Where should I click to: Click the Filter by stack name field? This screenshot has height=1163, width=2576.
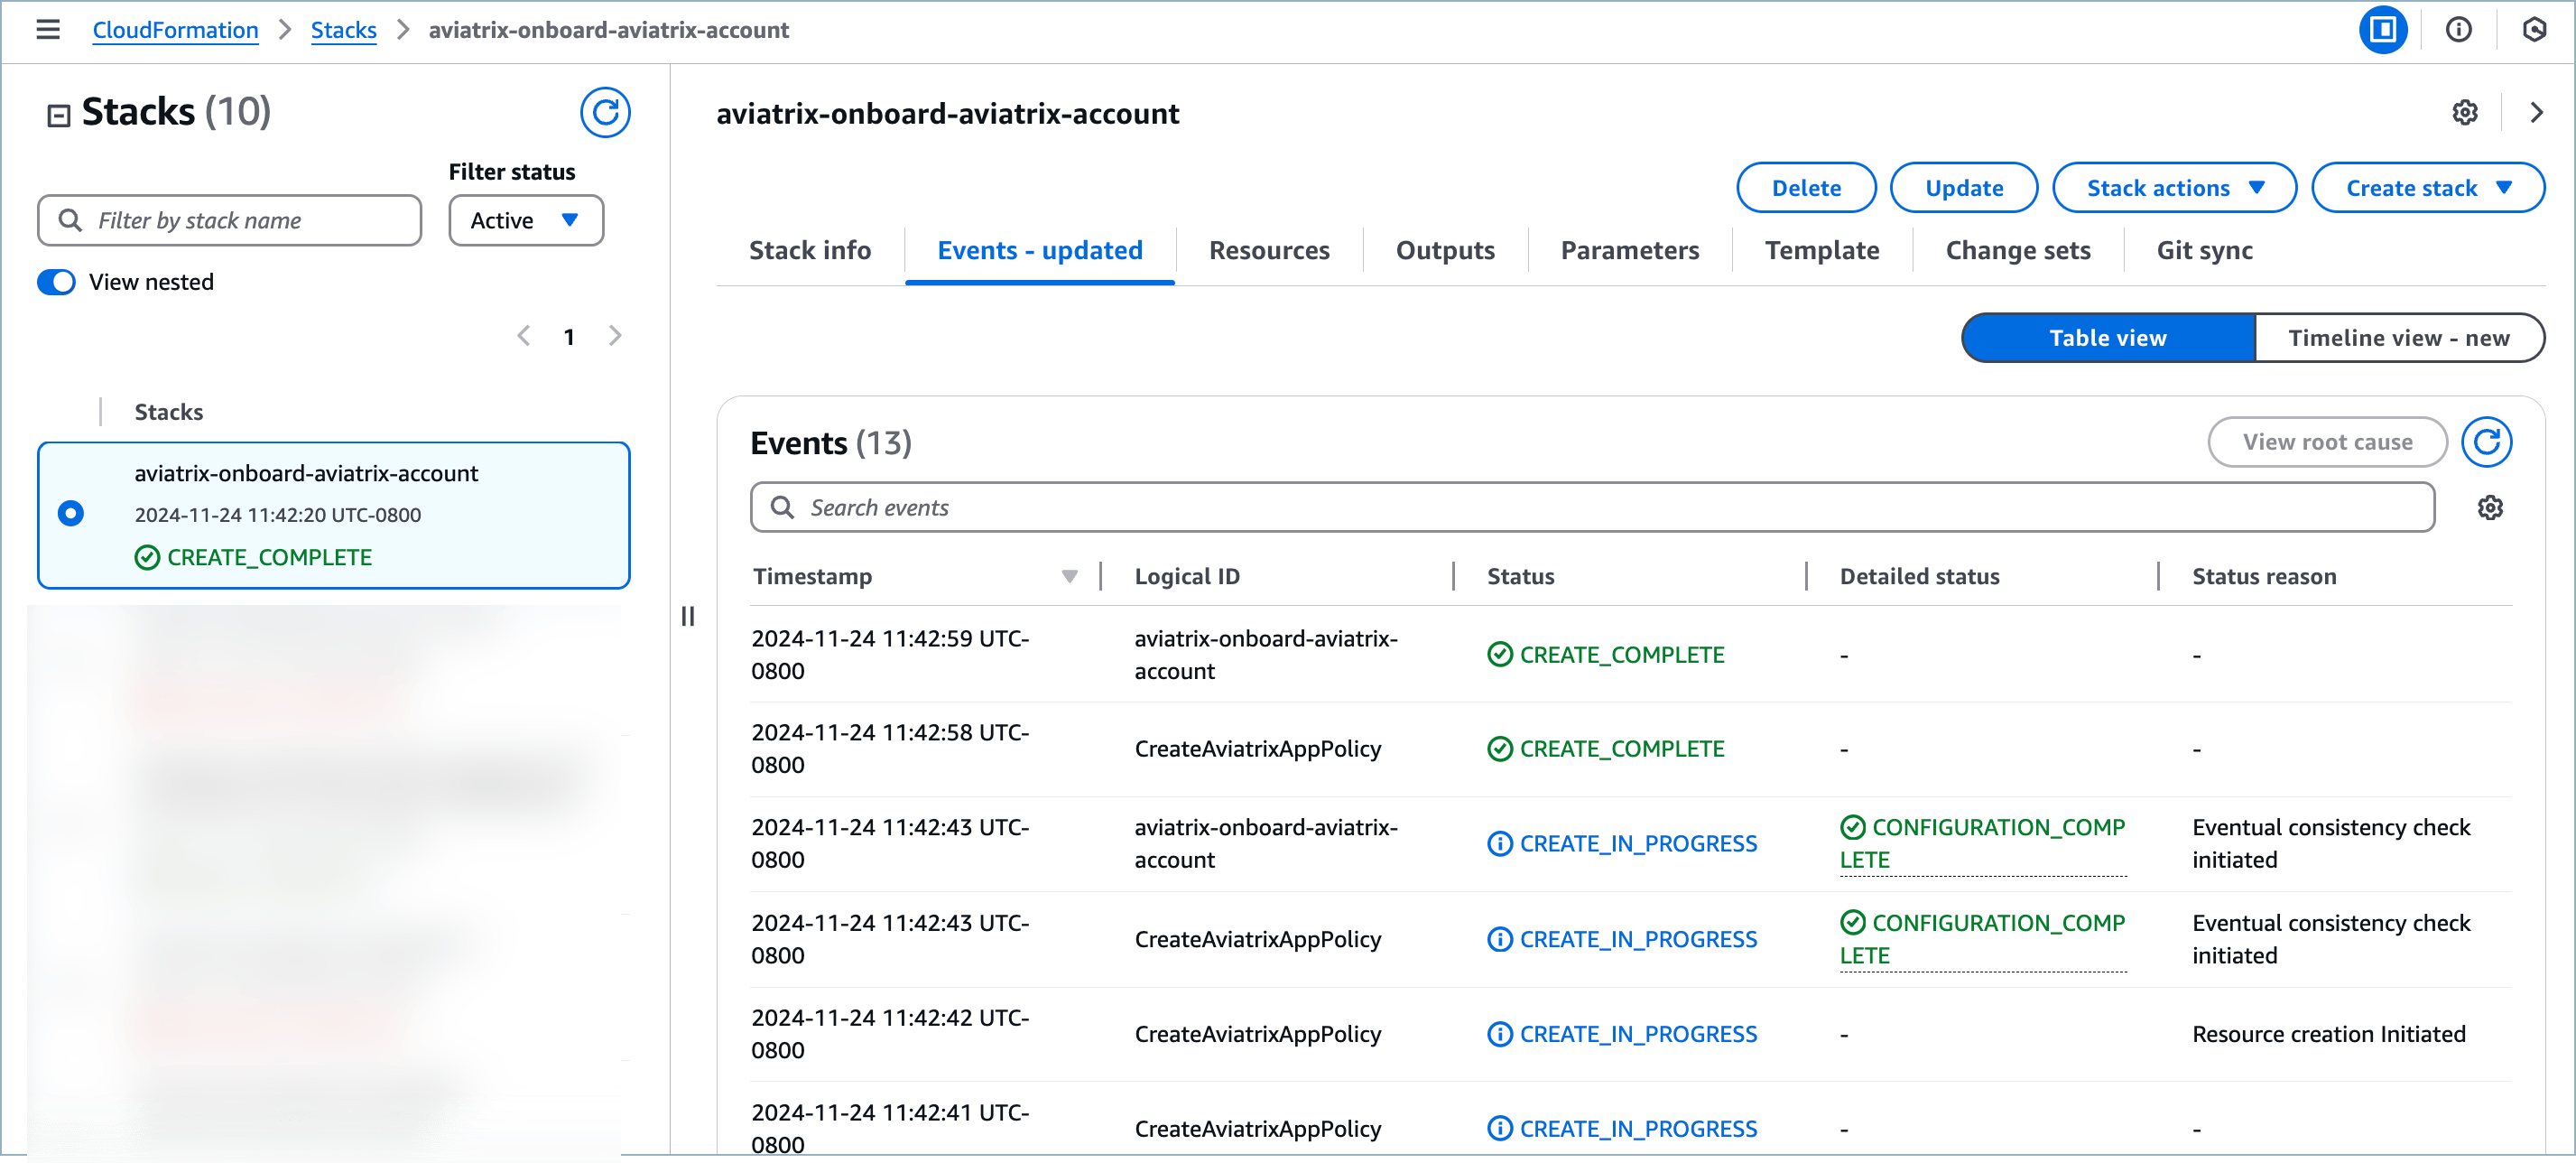coord(229,220)
